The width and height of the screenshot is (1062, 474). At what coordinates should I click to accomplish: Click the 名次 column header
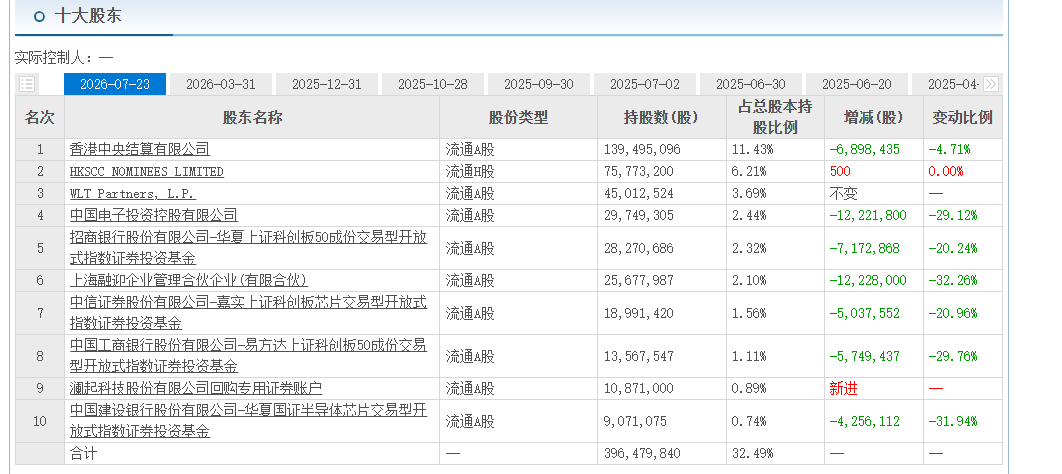click(39, 117)
